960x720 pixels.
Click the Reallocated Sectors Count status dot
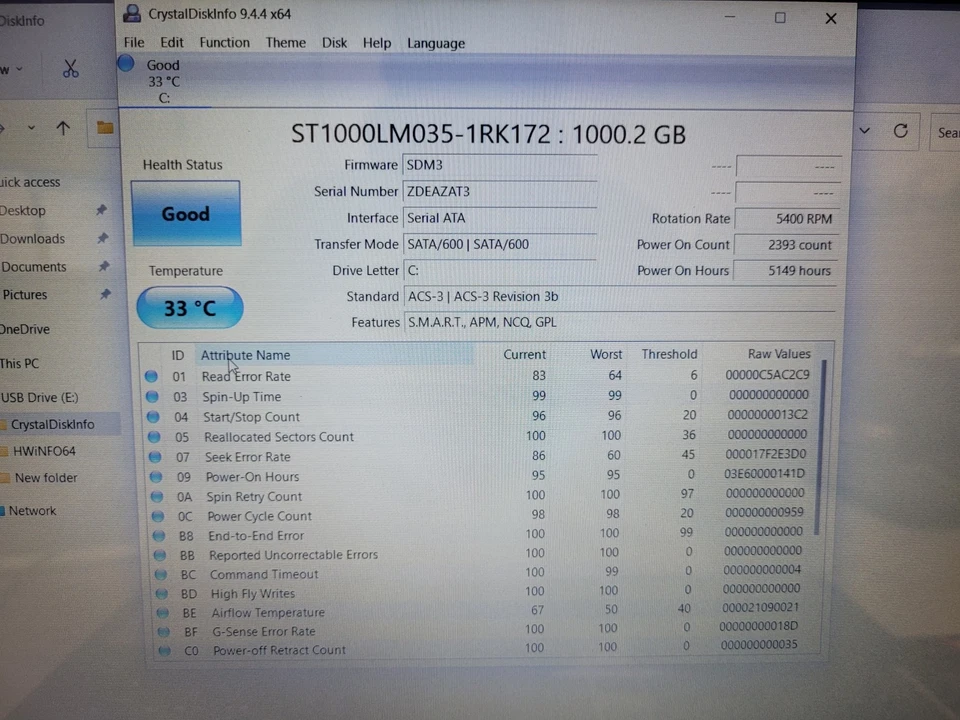coord(154,437)
